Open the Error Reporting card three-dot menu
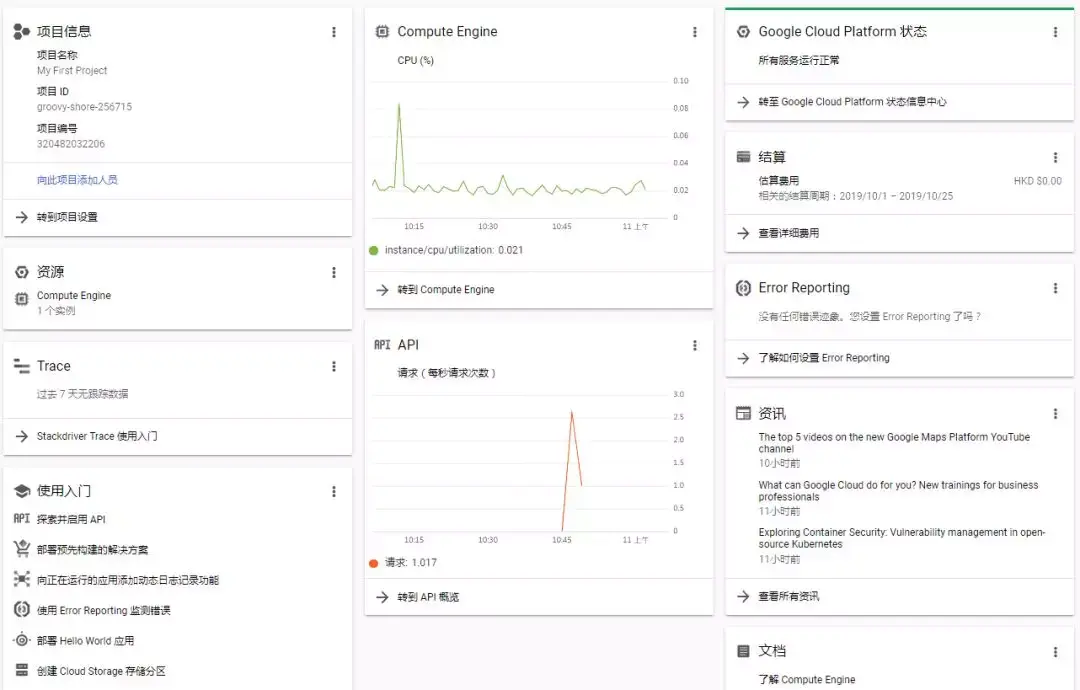1080x690 pixels. click(1055, 288)
